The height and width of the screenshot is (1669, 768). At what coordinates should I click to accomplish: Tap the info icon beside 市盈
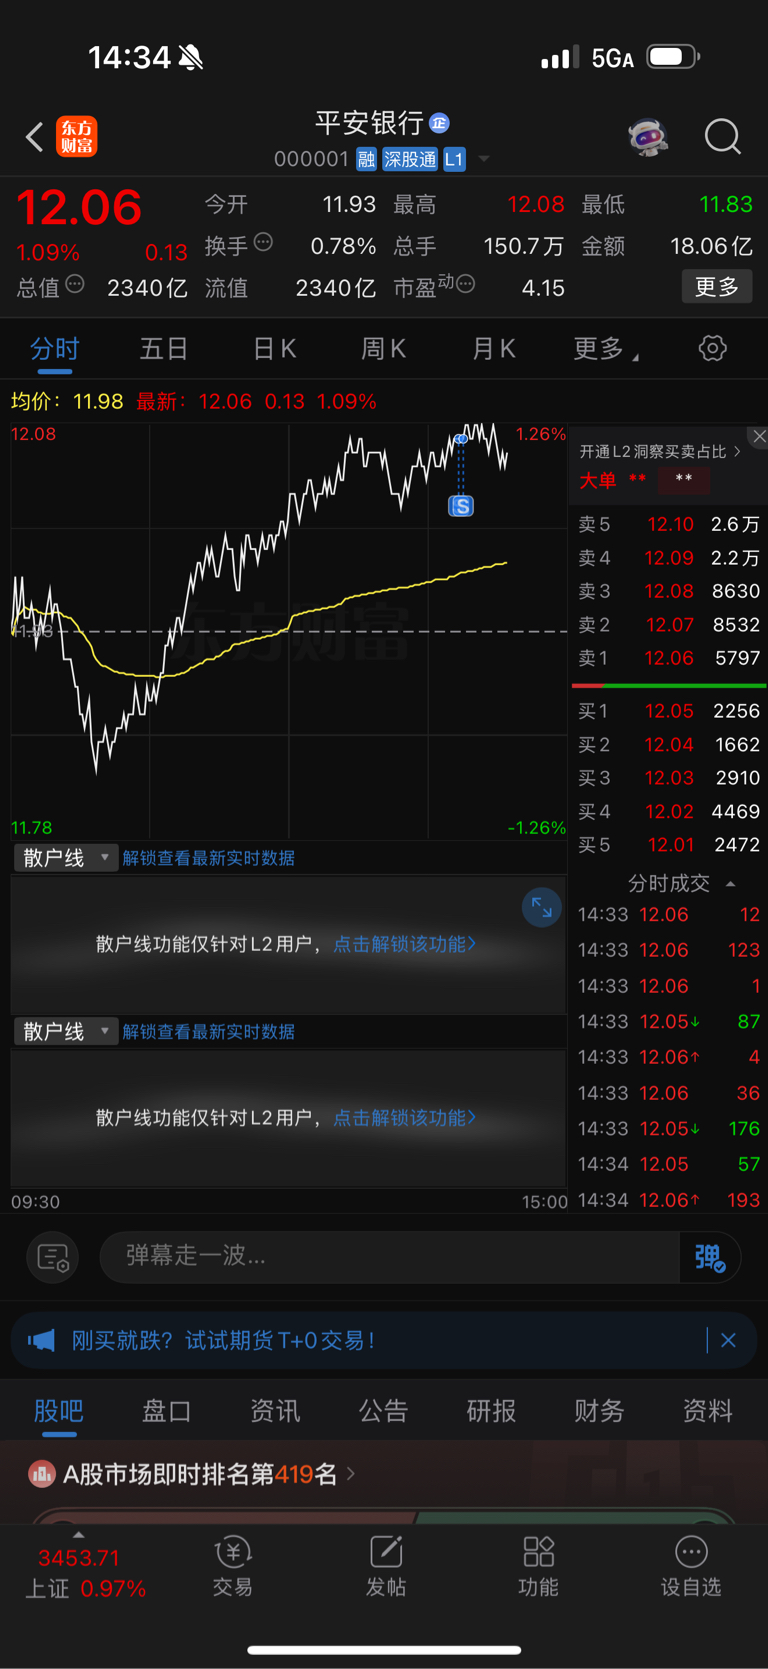click(x=465, y=284)
